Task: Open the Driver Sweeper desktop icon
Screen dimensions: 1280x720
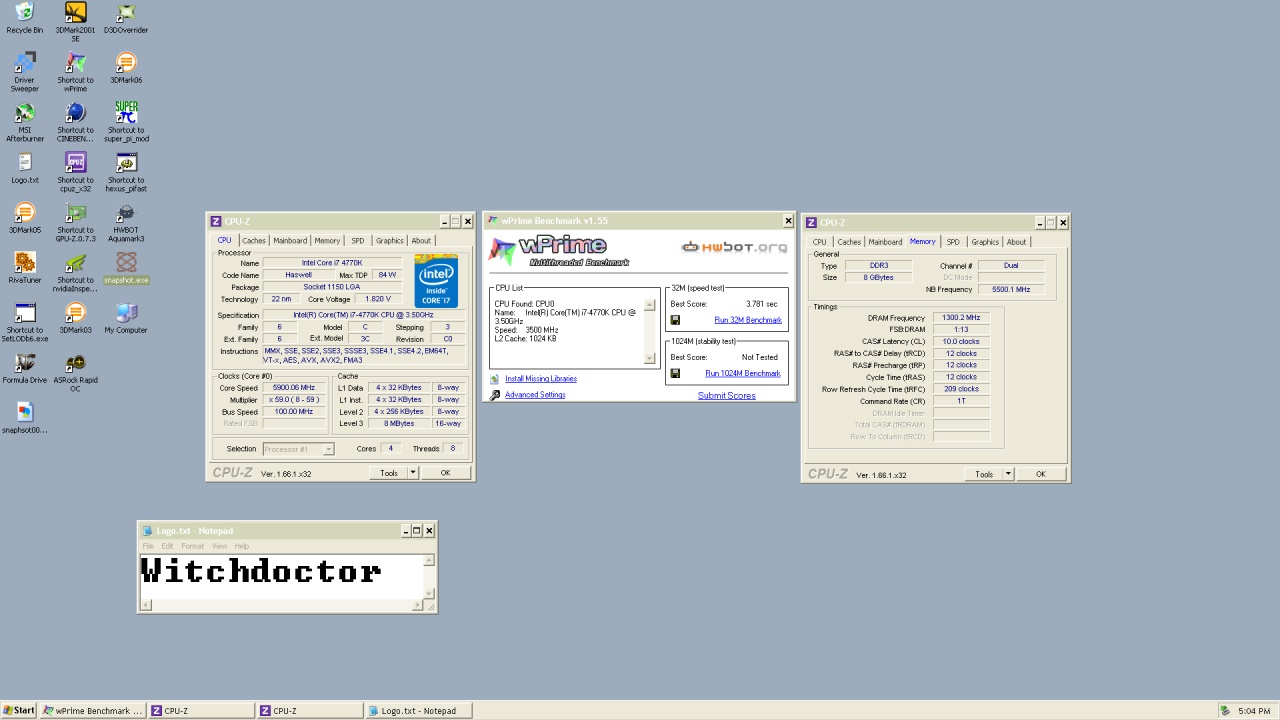Action: (x=25, y=64)
